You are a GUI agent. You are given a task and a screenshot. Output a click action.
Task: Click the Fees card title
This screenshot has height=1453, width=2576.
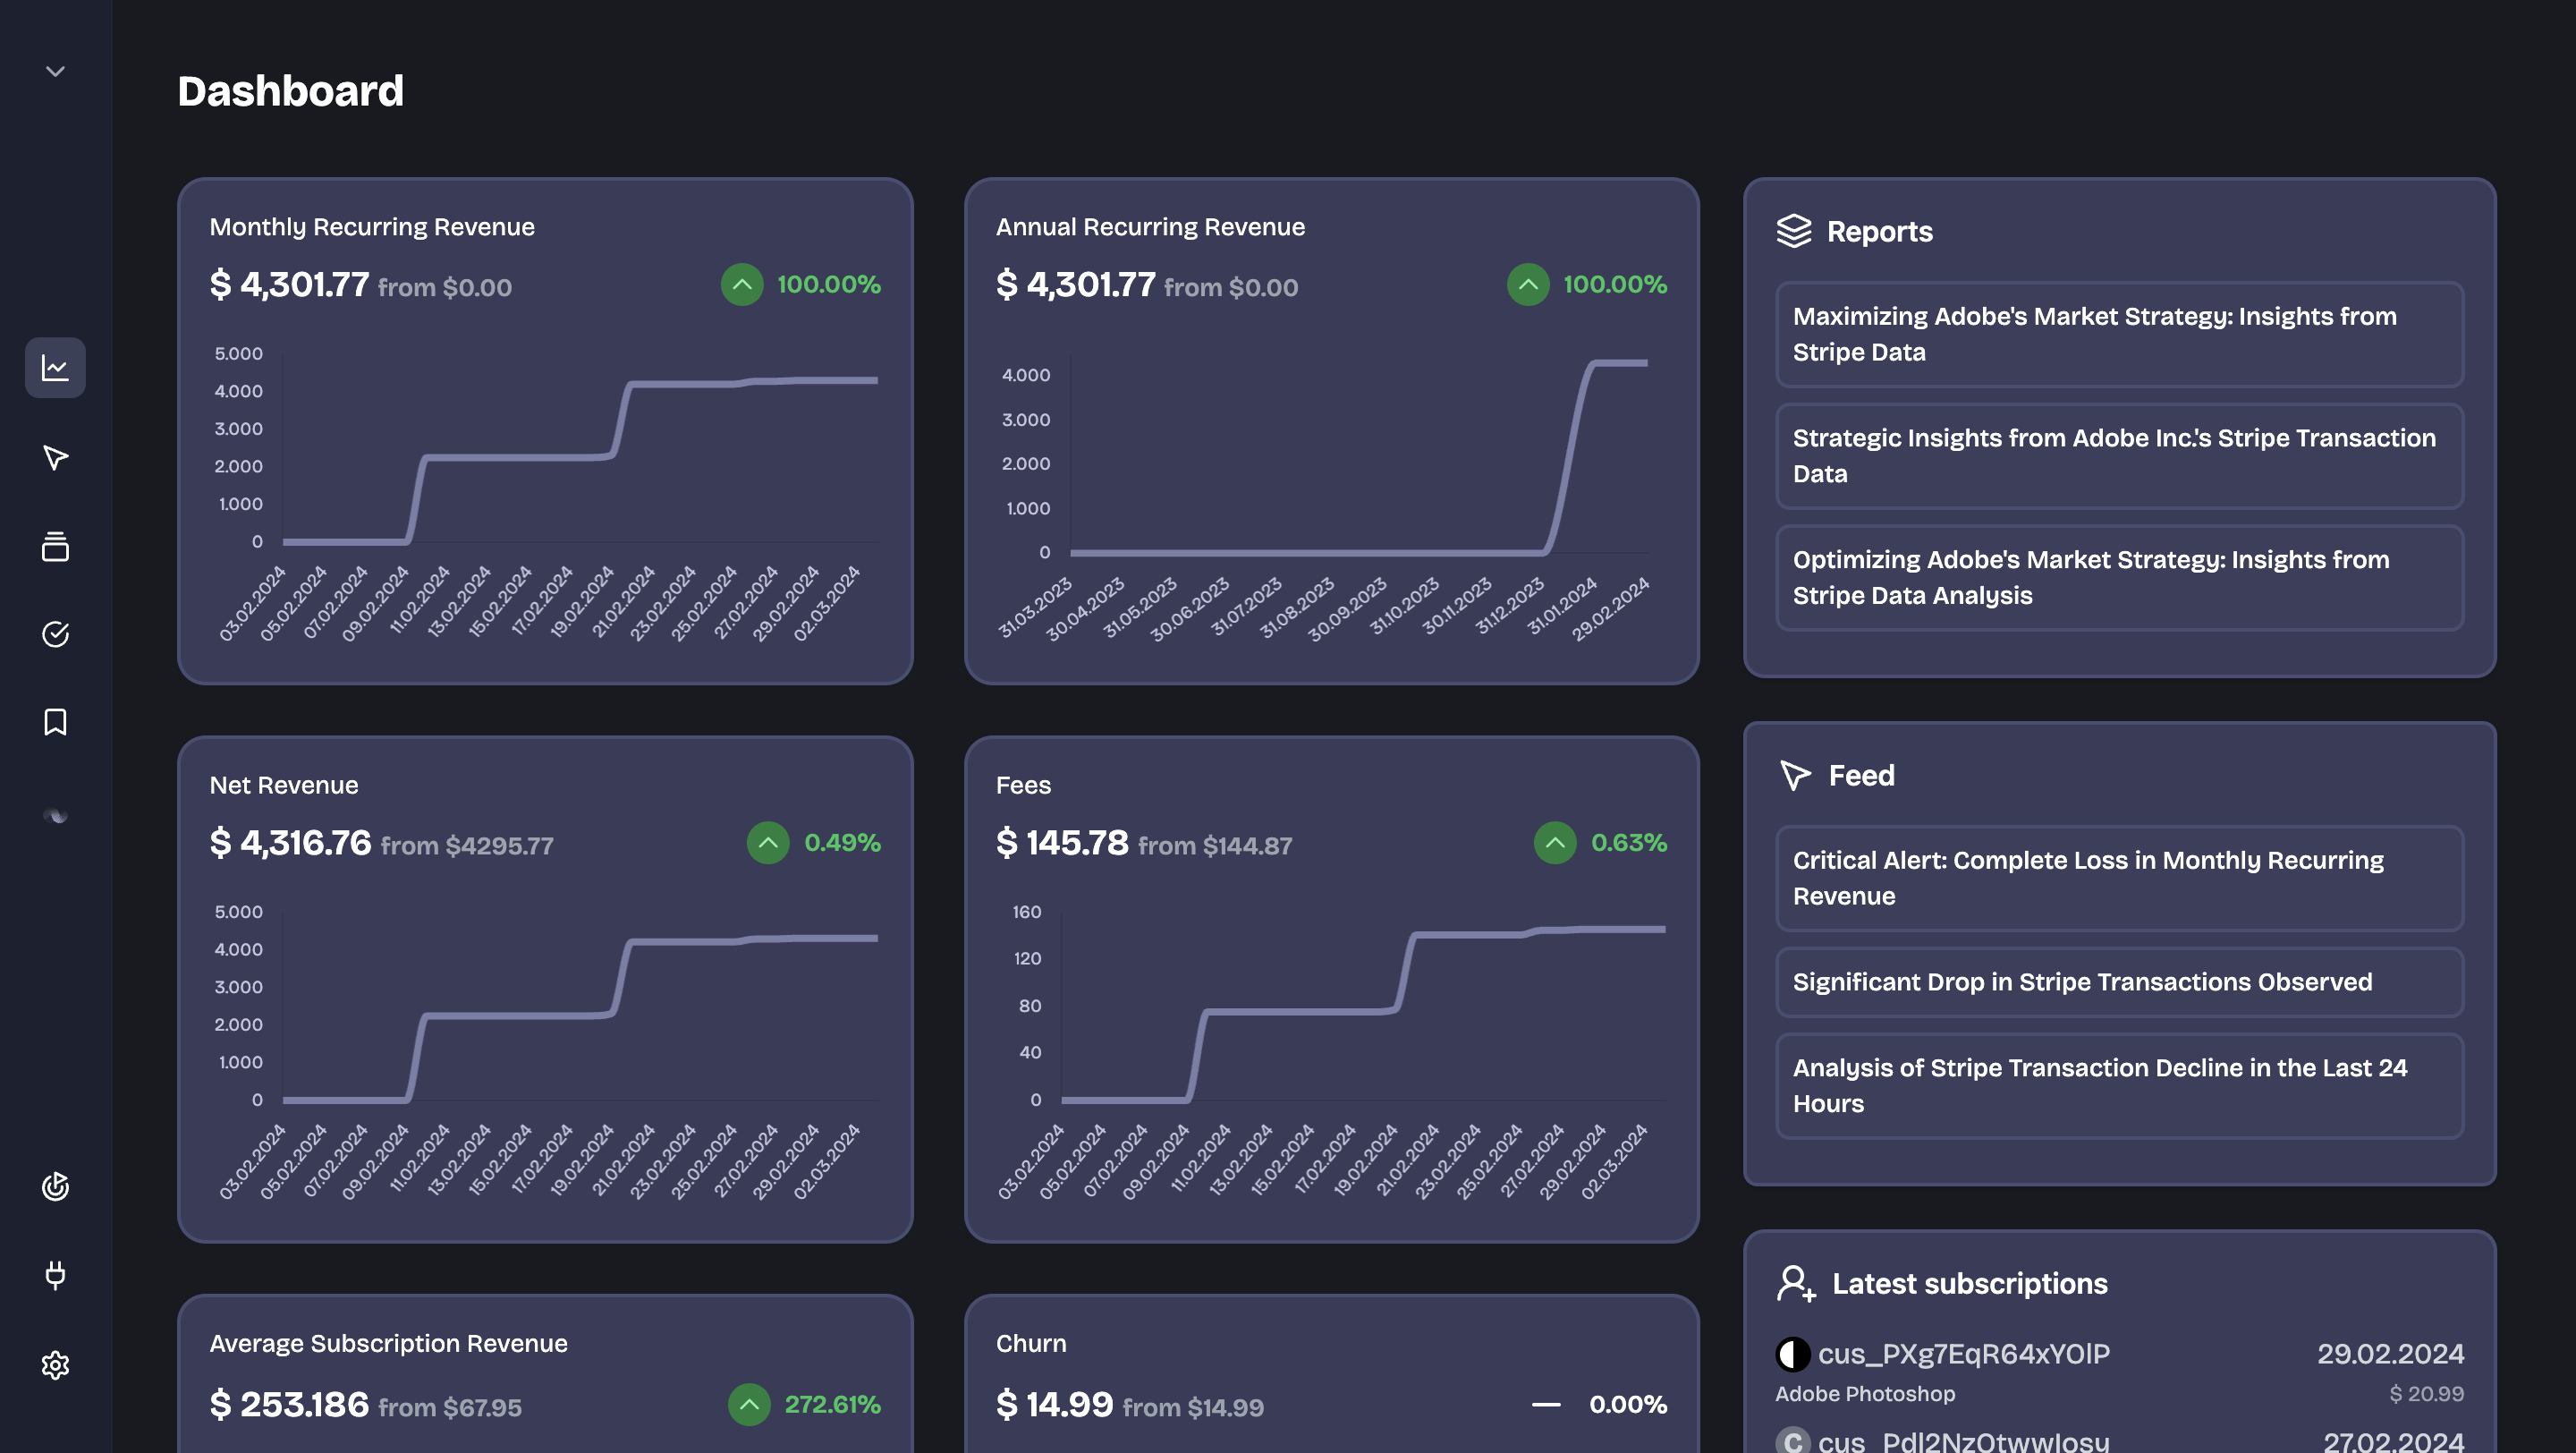1023,785
